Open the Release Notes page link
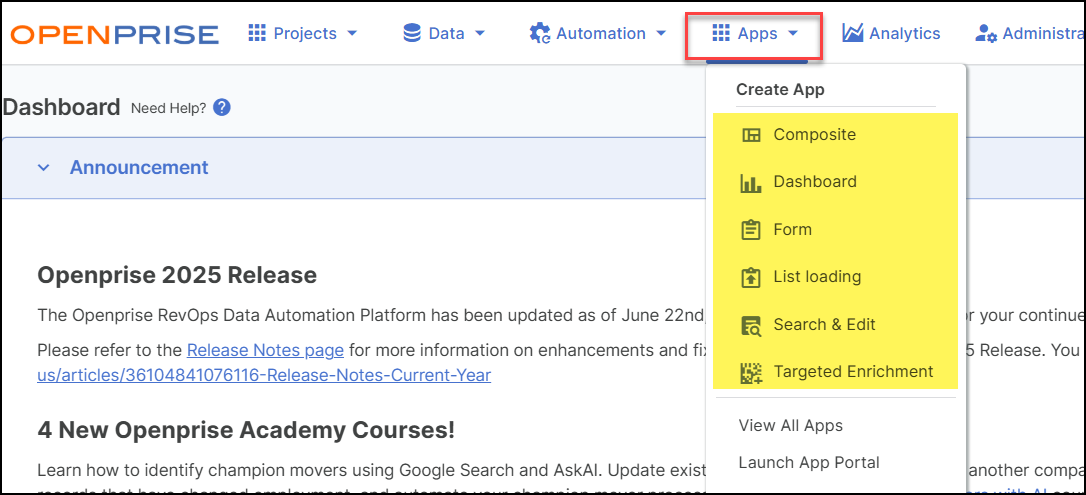Screen dimensions: 1086x495 265,350
